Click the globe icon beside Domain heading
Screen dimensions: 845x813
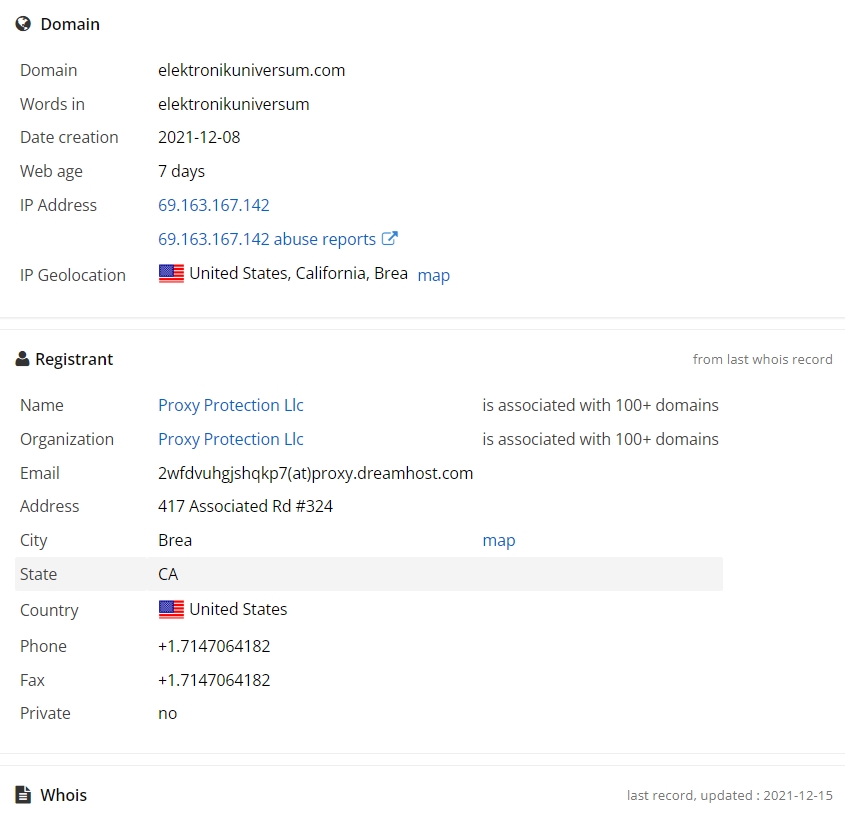pyautogui.click(x=23, y=24)
